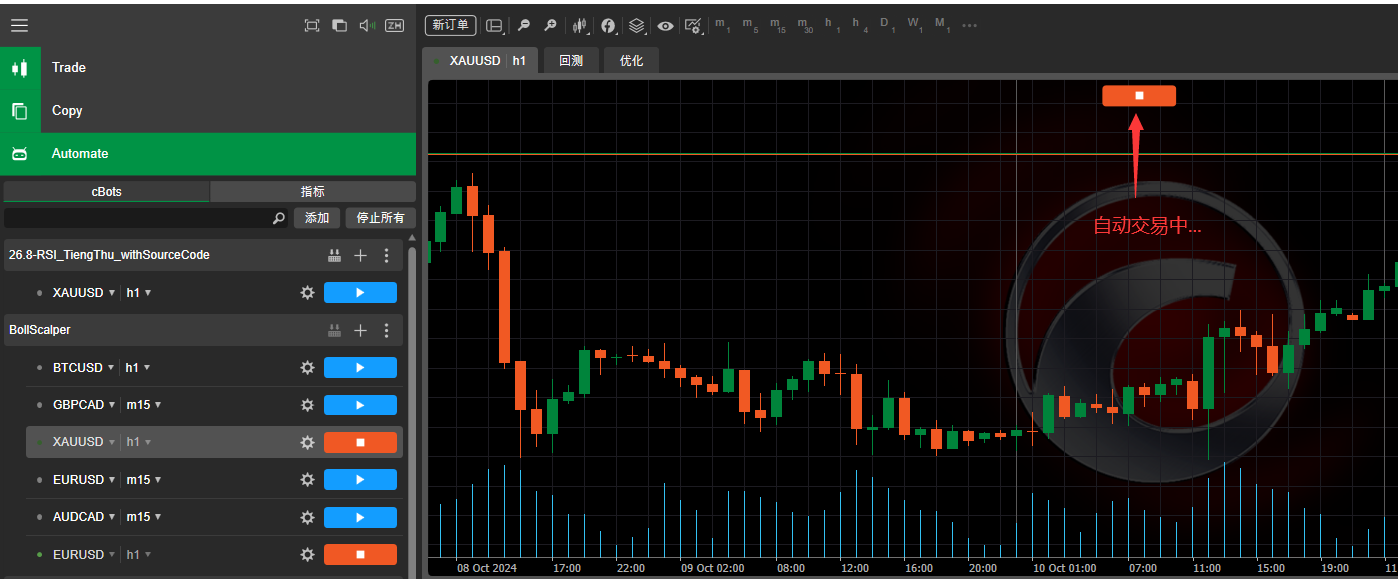Mute sounds with the speaker icon
1398x579 pixels.
tap(367, 26)
